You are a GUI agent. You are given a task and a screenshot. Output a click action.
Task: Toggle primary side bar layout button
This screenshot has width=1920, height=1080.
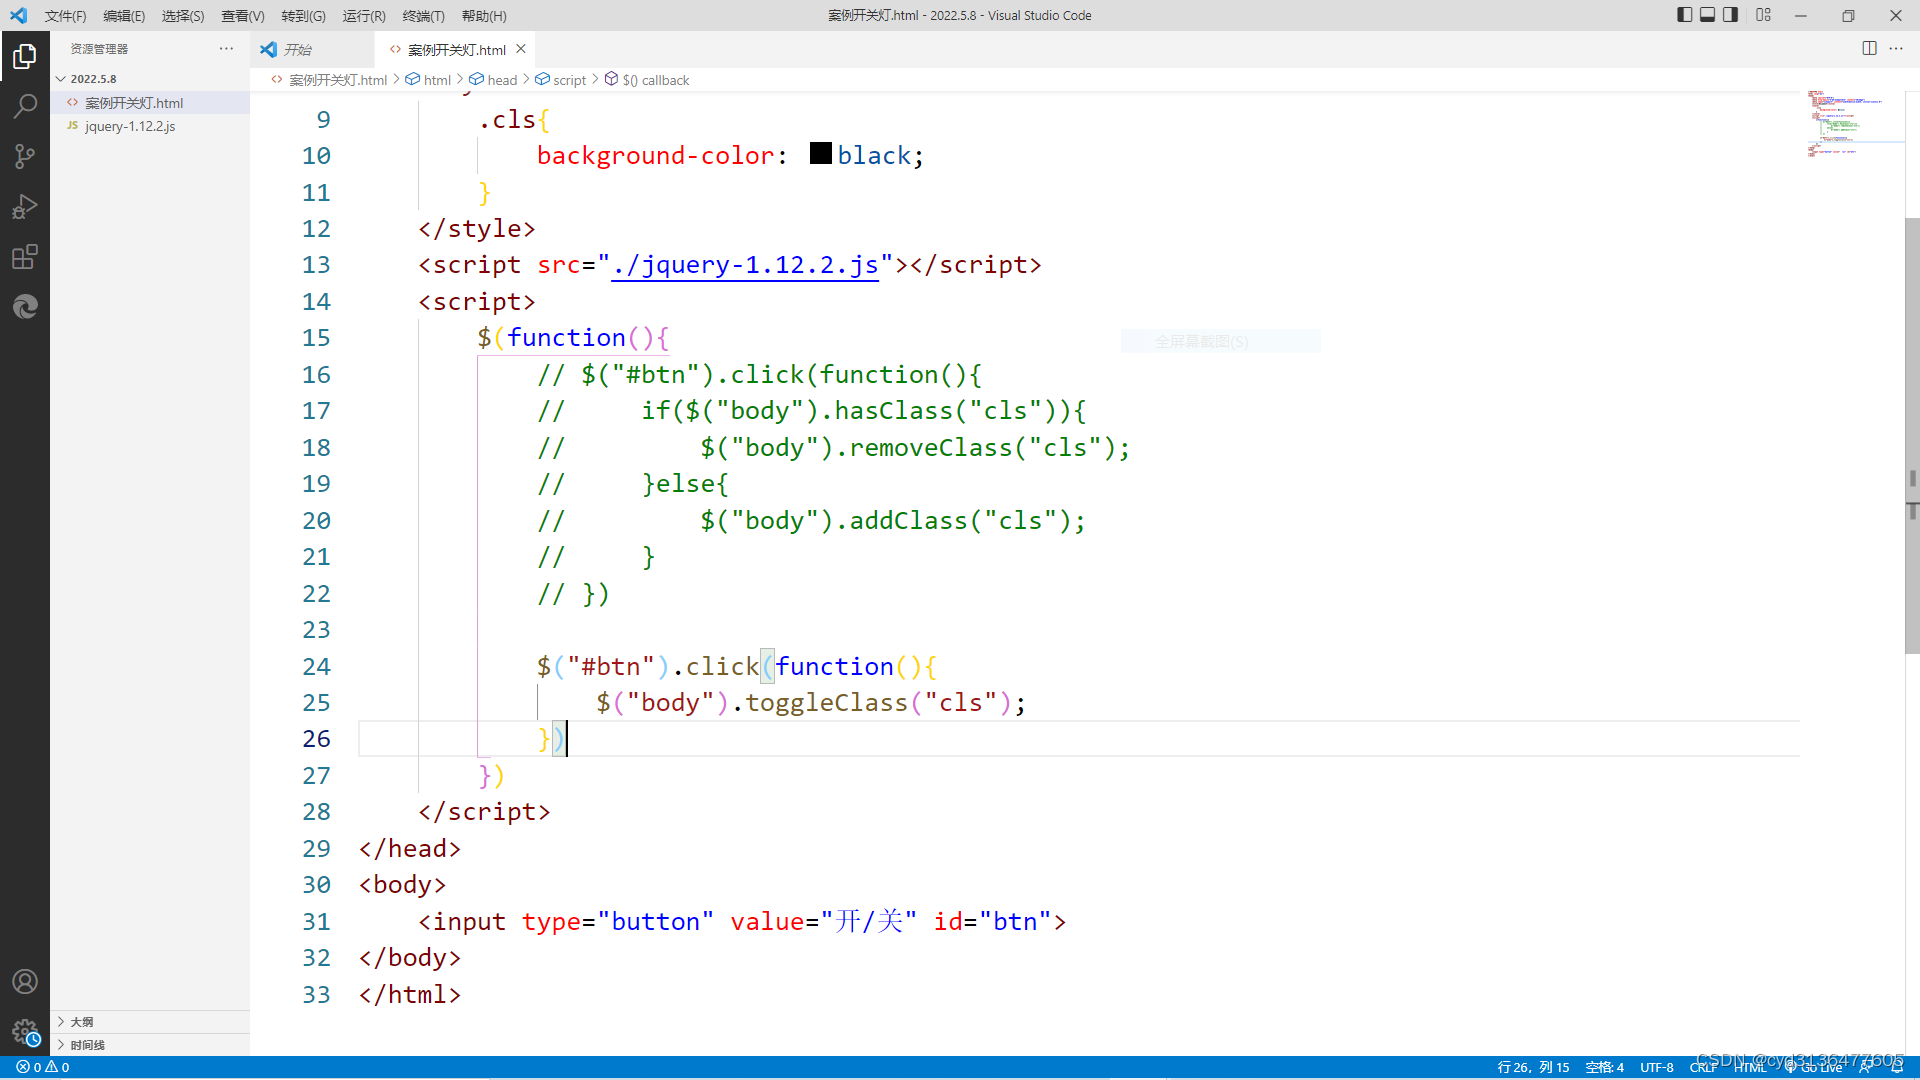(x=1685, y=15)
